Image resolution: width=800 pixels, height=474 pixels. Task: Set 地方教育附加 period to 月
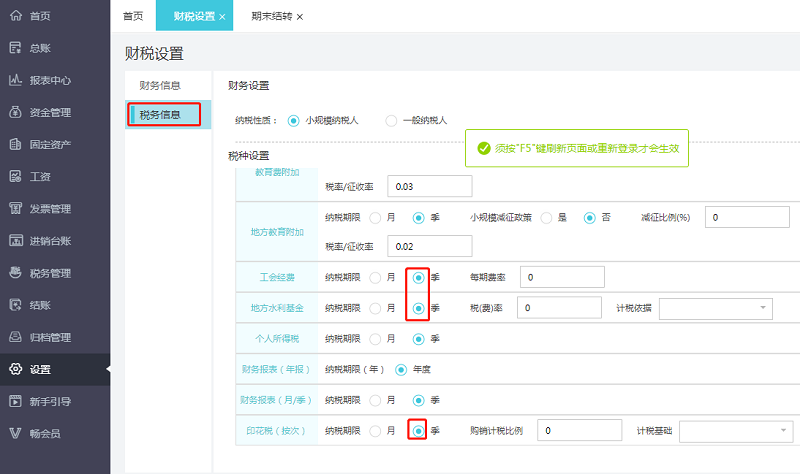[x=375, y=218]
